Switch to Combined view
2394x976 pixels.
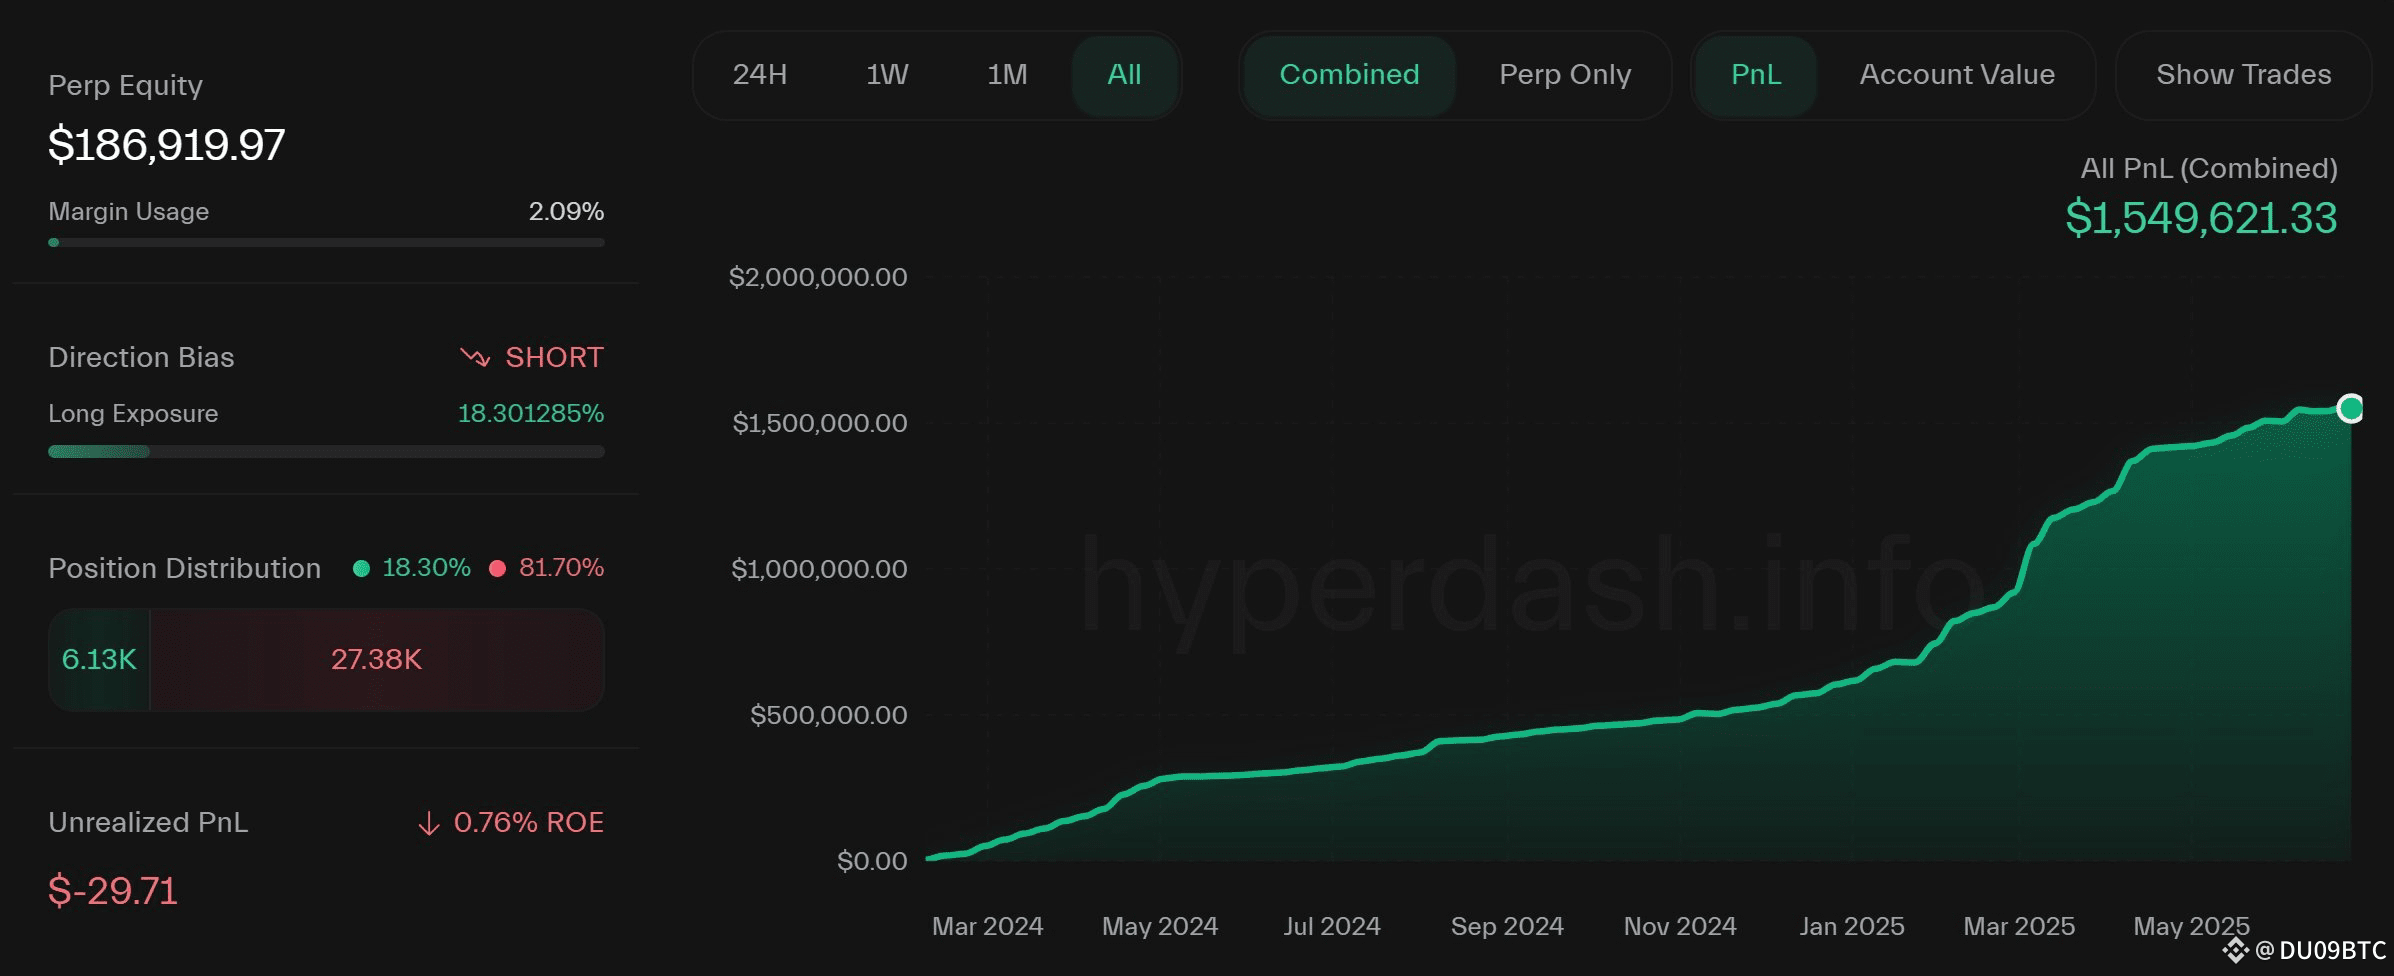(x=1349, y=75)
